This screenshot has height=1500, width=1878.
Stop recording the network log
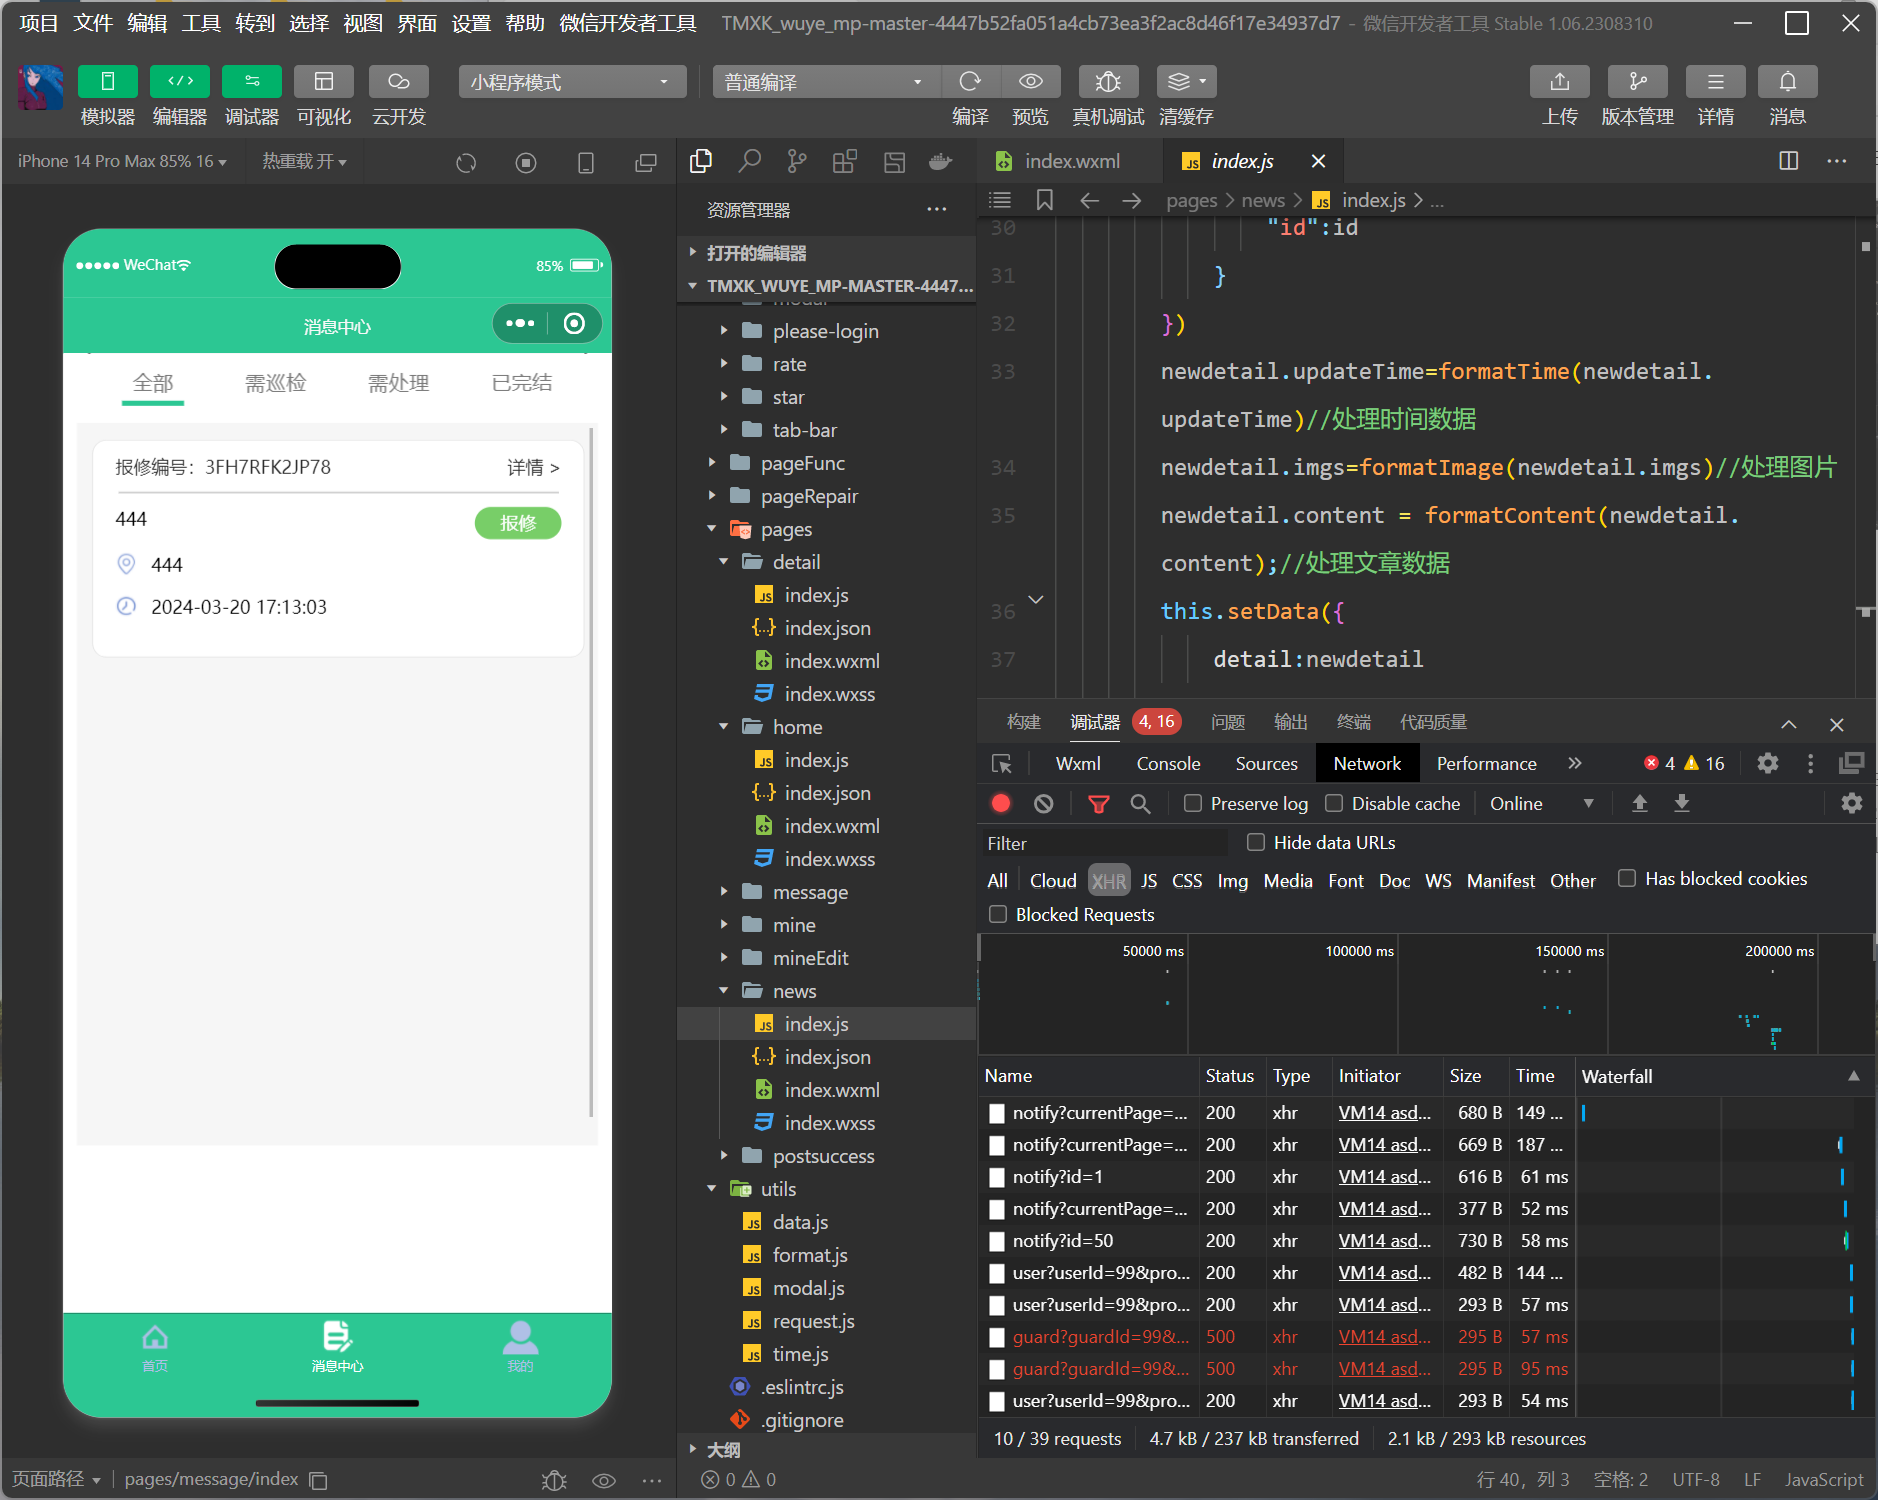1001,803
